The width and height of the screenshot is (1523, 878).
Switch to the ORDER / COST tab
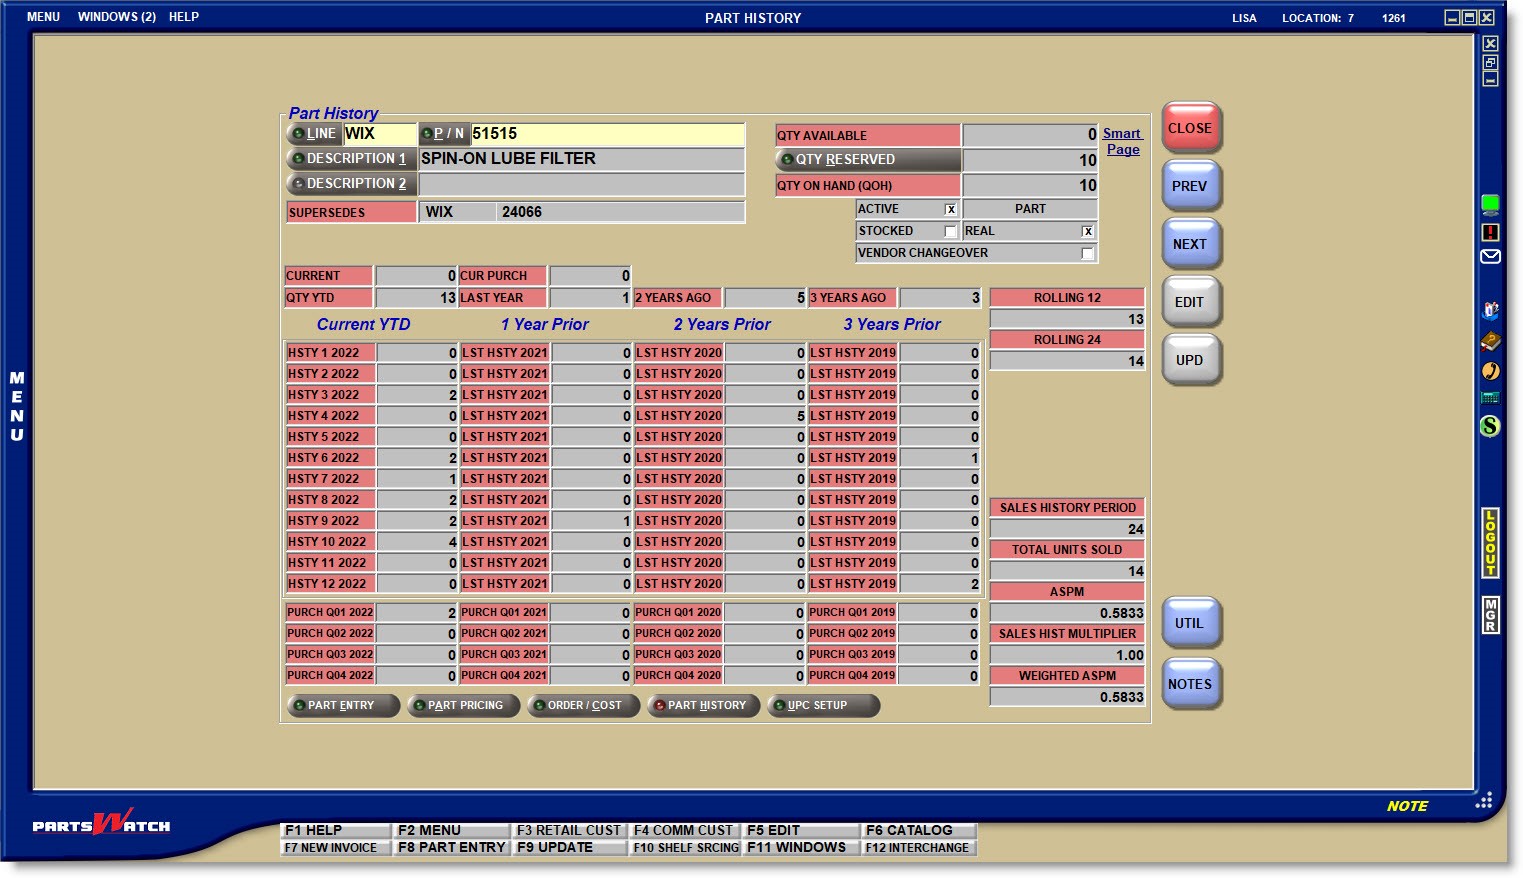click(x=583, y=706)
